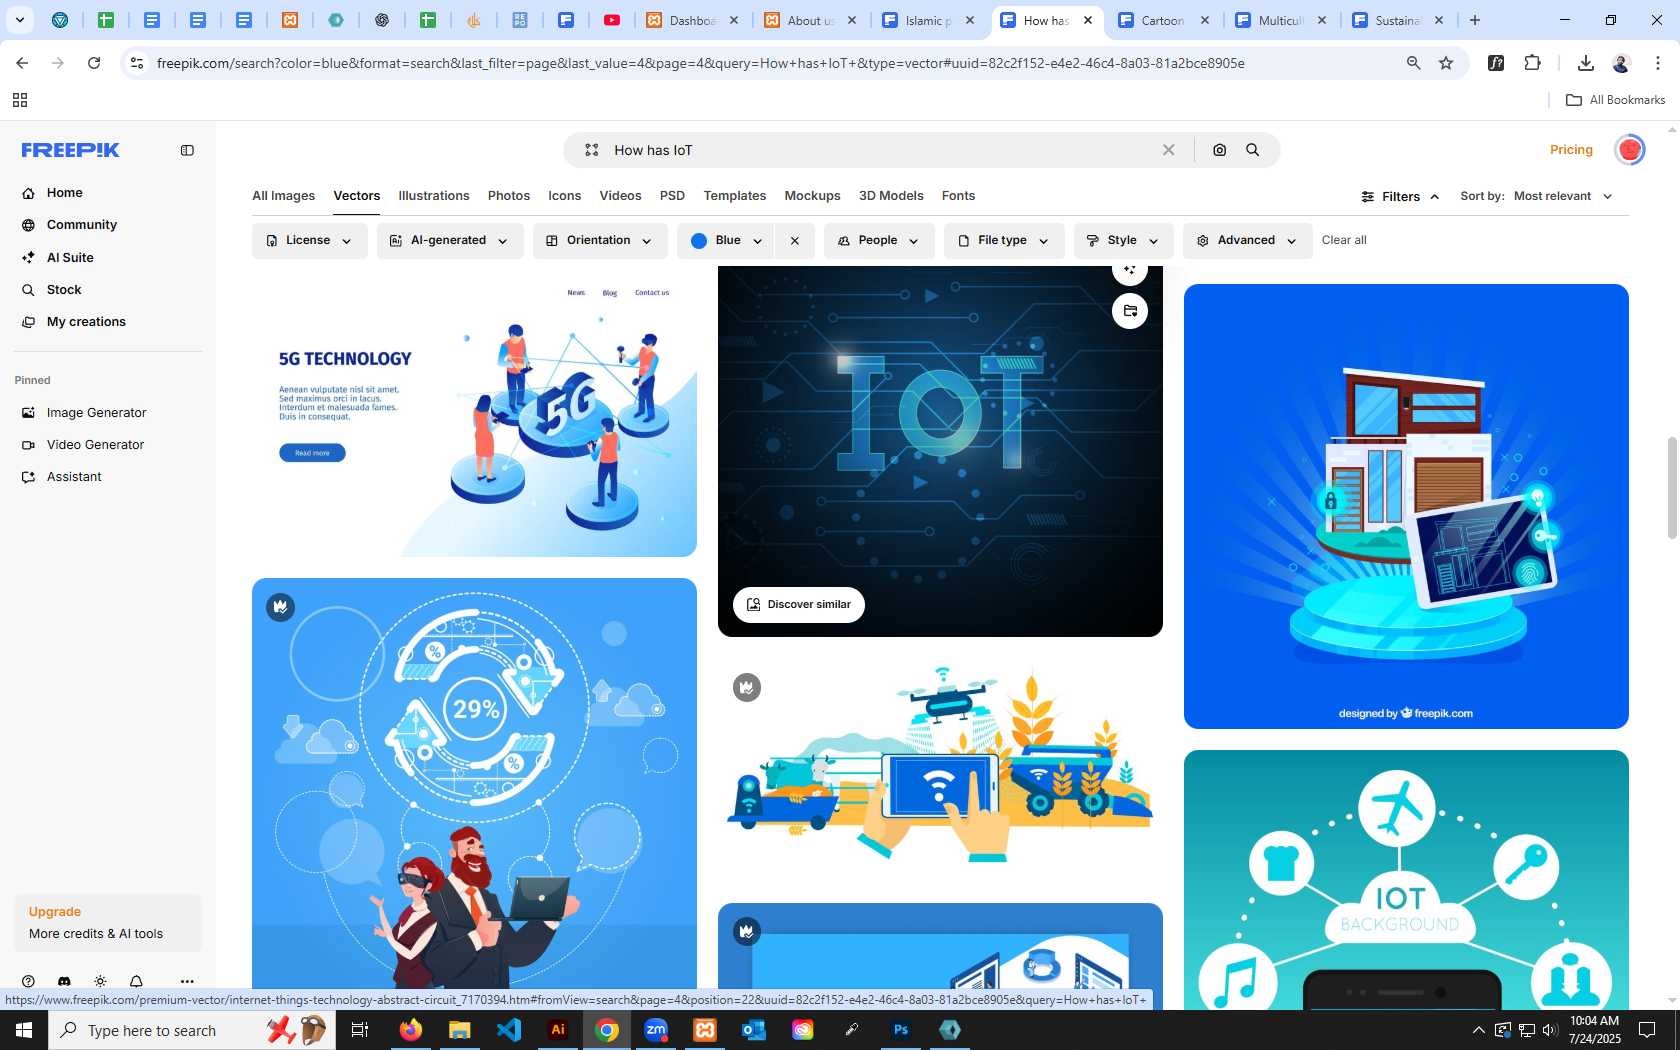Image resolution: width=1680 pixels, height=1050 pixels.
Task: Switch to Fonts tab
Action: coord(958,196)
